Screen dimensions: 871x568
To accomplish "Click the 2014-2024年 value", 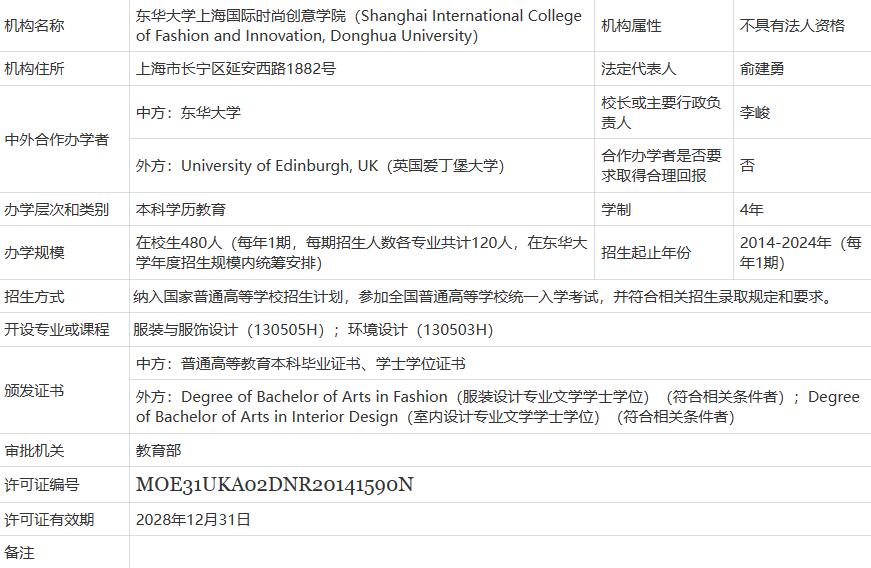I will pyautogui.click(x=800, y=253).
